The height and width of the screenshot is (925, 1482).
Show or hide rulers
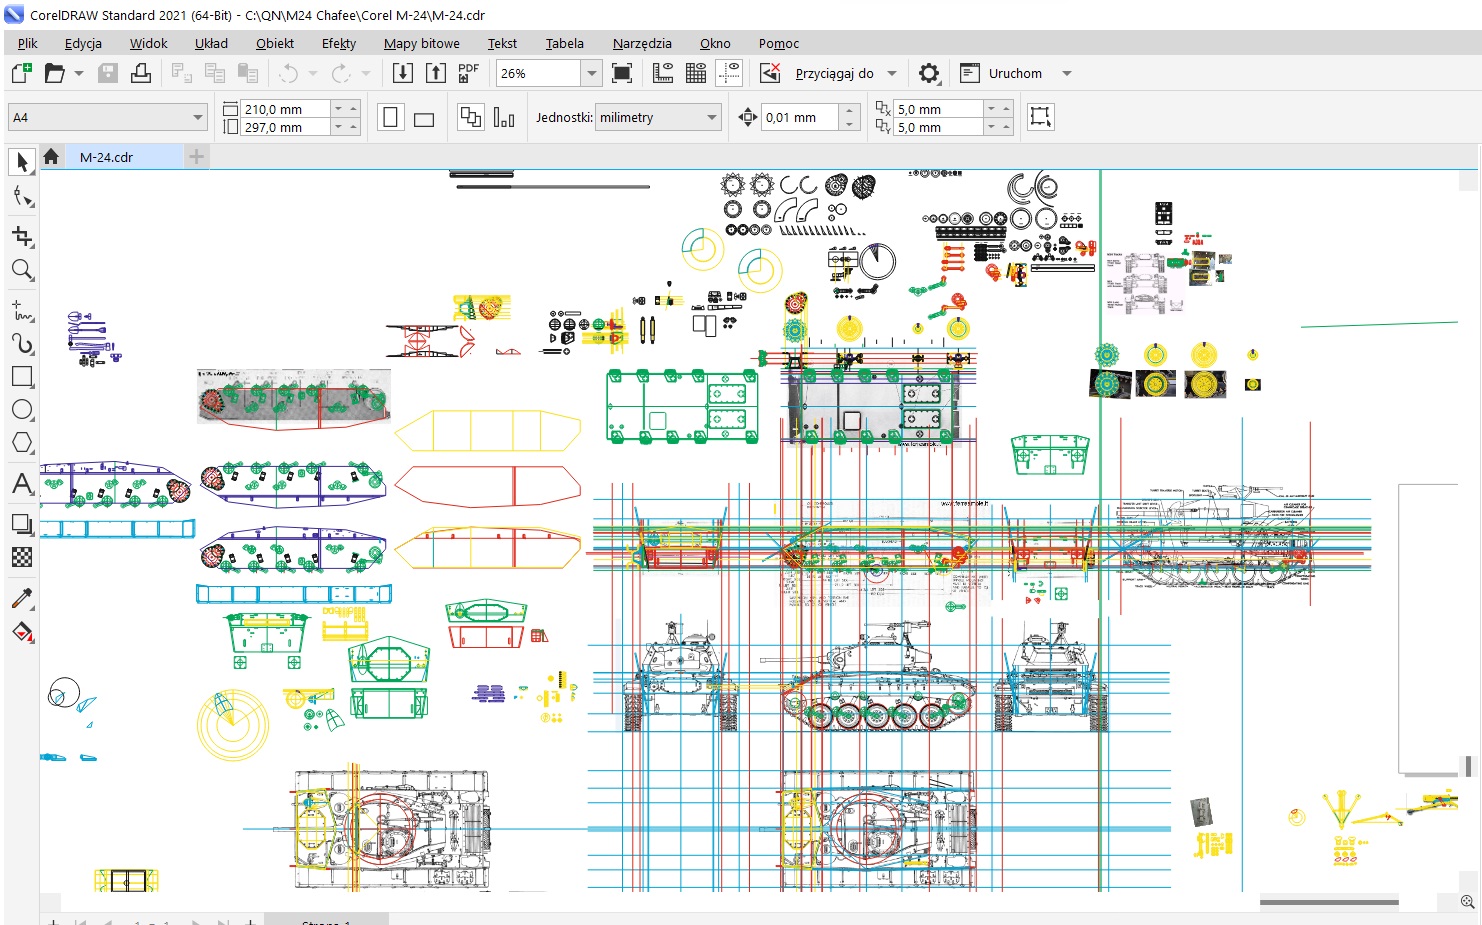pos(663,73)
